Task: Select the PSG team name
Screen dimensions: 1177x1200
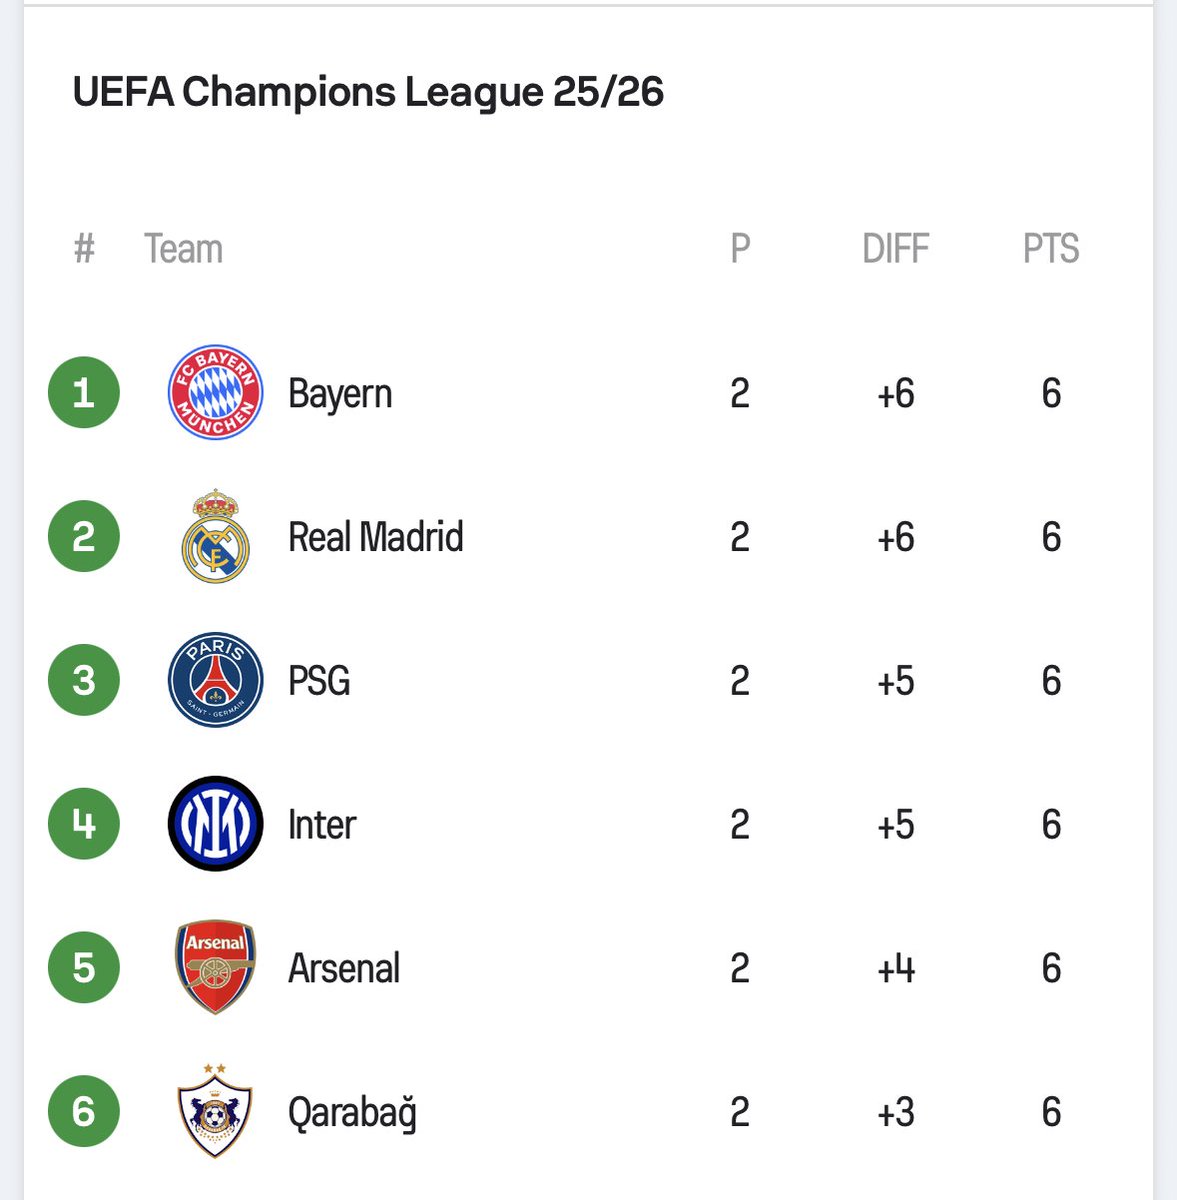Action: pyautogui.click(x=319, y=681)
